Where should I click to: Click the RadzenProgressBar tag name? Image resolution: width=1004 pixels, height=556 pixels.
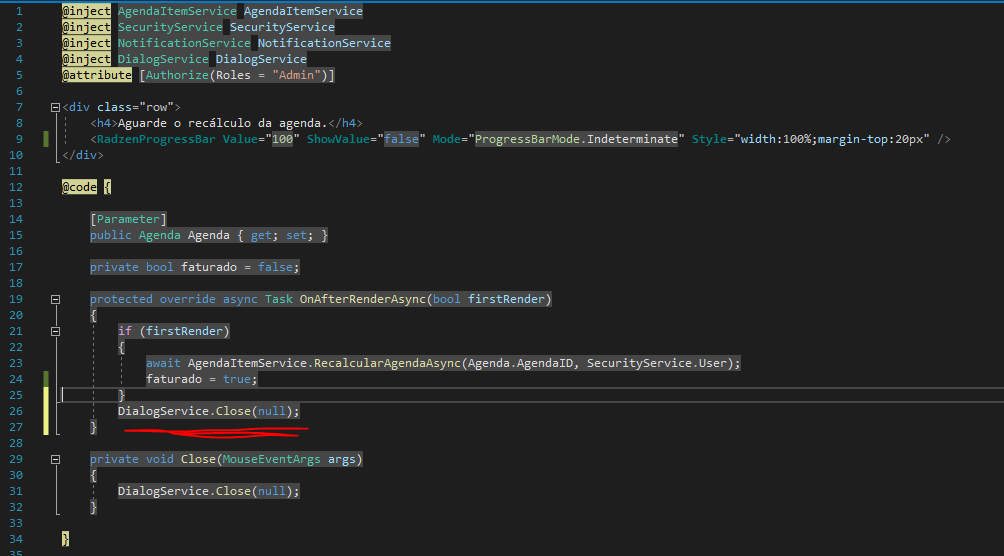tap(156, 139)
